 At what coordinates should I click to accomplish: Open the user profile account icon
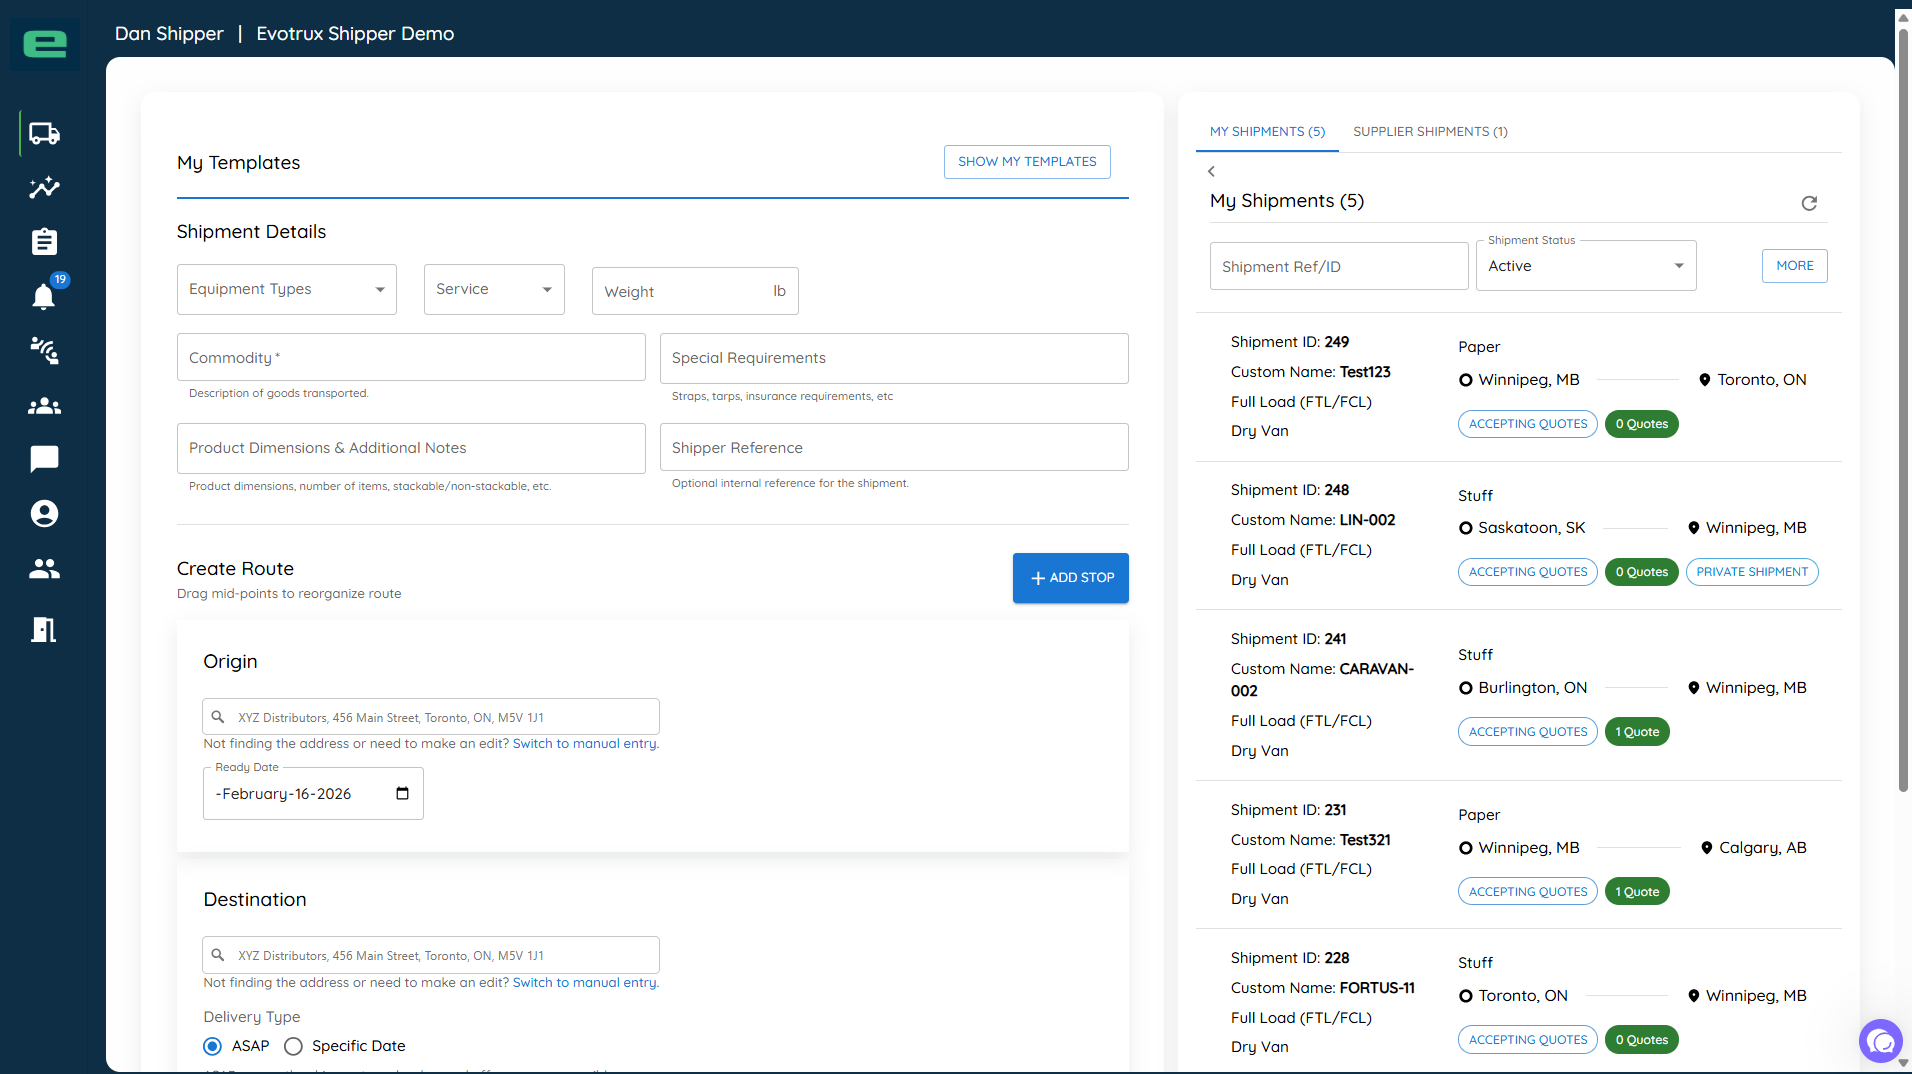click(x=44, y=514)
